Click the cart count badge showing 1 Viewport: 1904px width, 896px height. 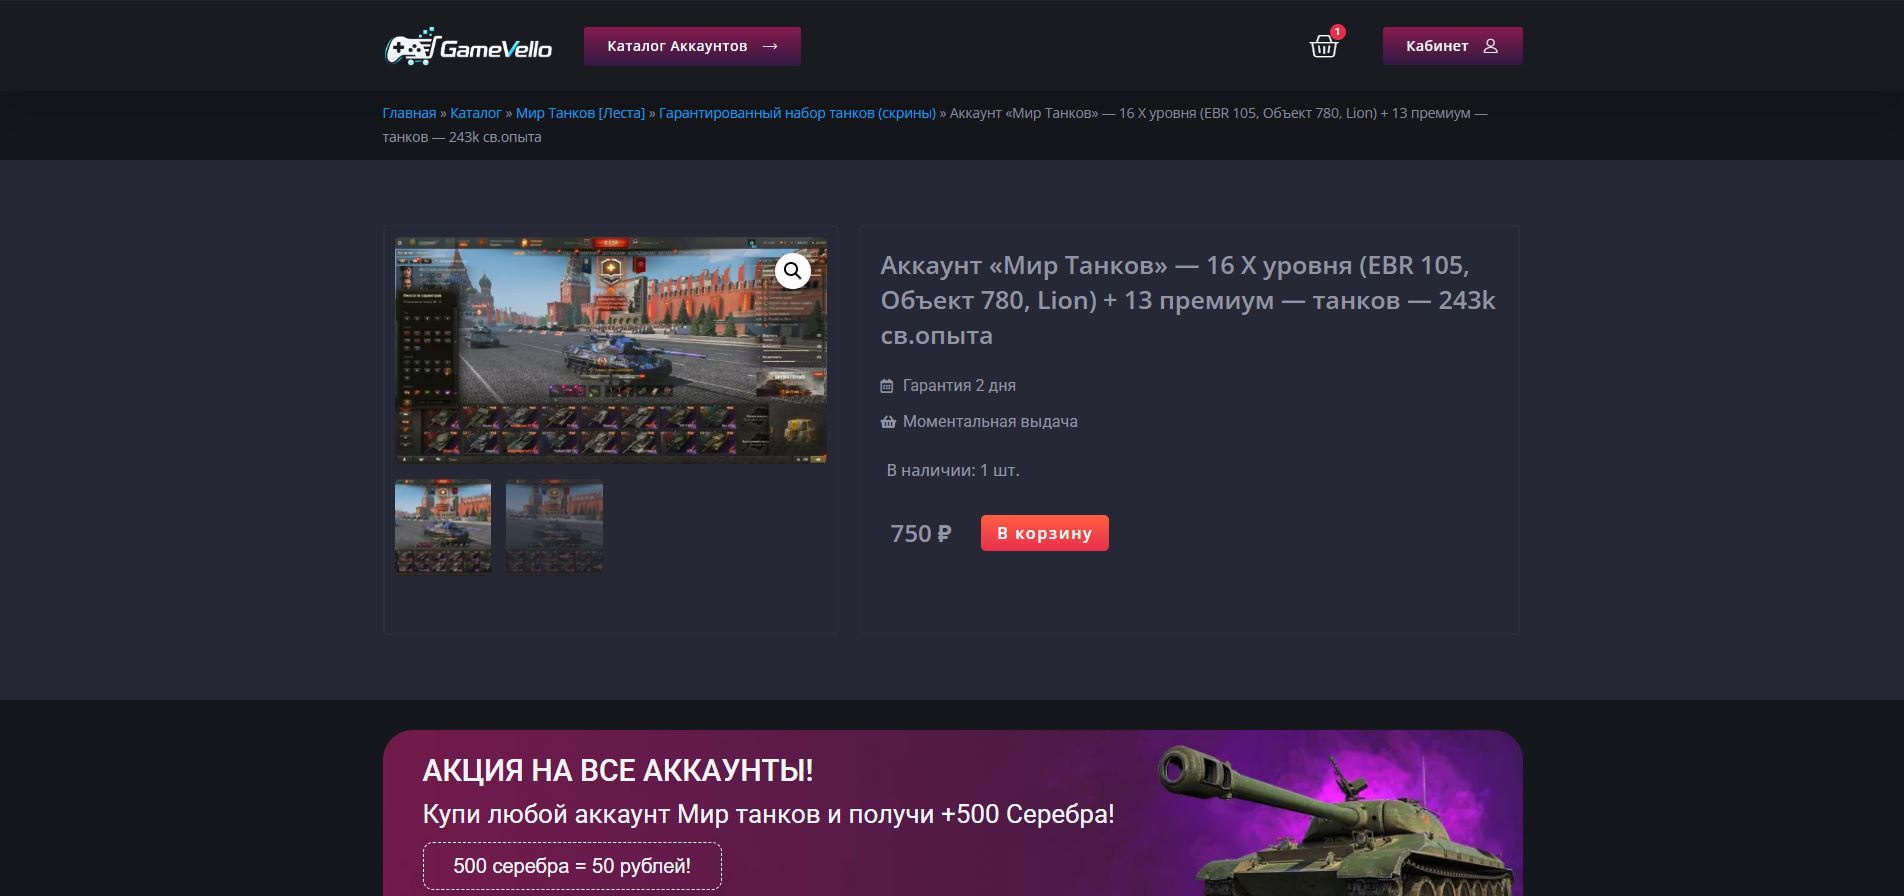tap(1338, 32)
